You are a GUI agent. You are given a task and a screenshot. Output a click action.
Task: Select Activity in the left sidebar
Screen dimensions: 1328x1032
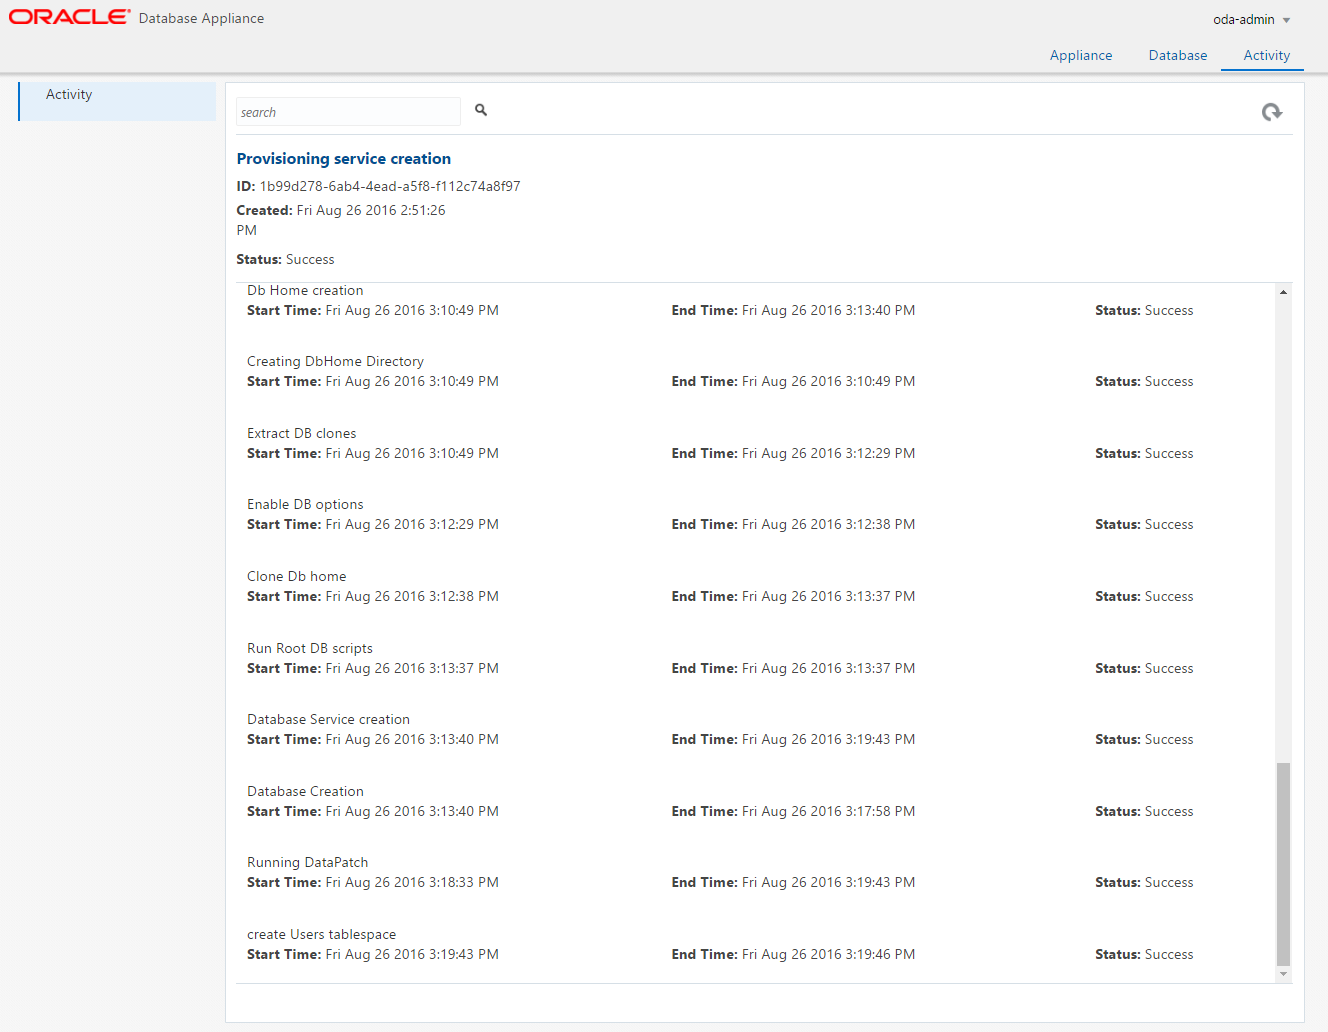tap(118, 101)
